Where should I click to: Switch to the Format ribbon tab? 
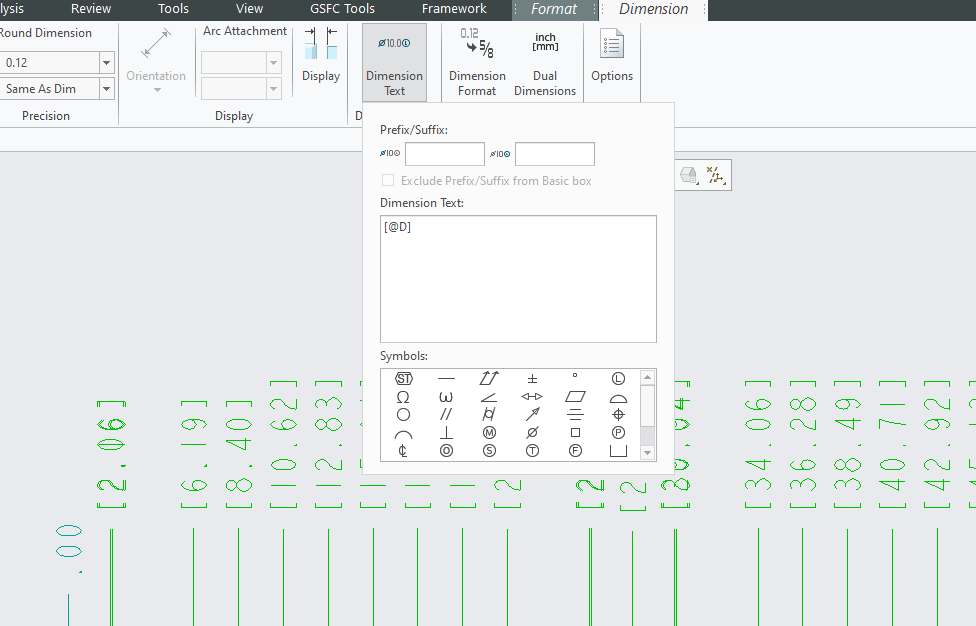[554, 9]
